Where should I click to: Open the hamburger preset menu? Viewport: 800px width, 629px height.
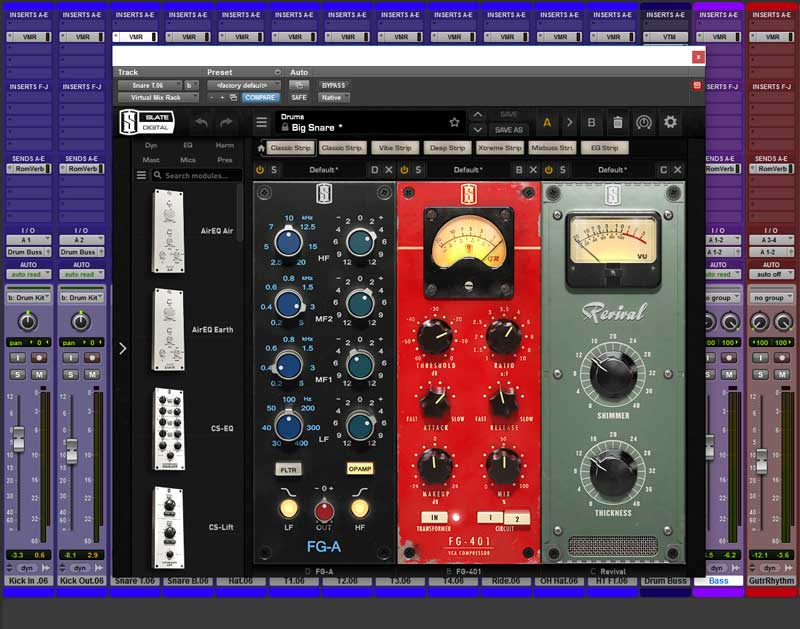click(261, 122)
